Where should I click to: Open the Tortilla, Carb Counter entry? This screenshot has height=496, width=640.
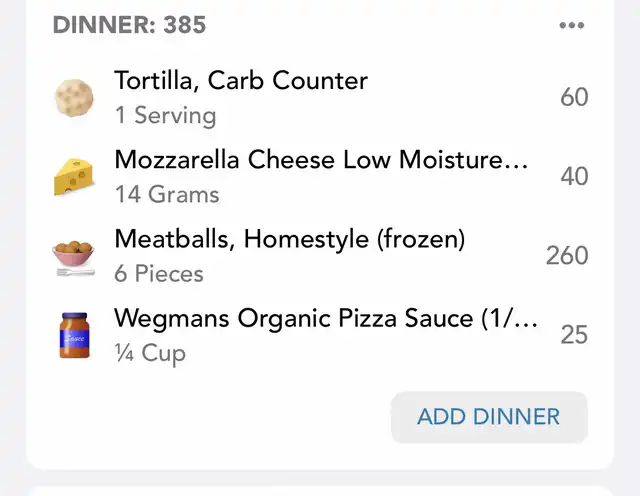[x=320, y=98]
